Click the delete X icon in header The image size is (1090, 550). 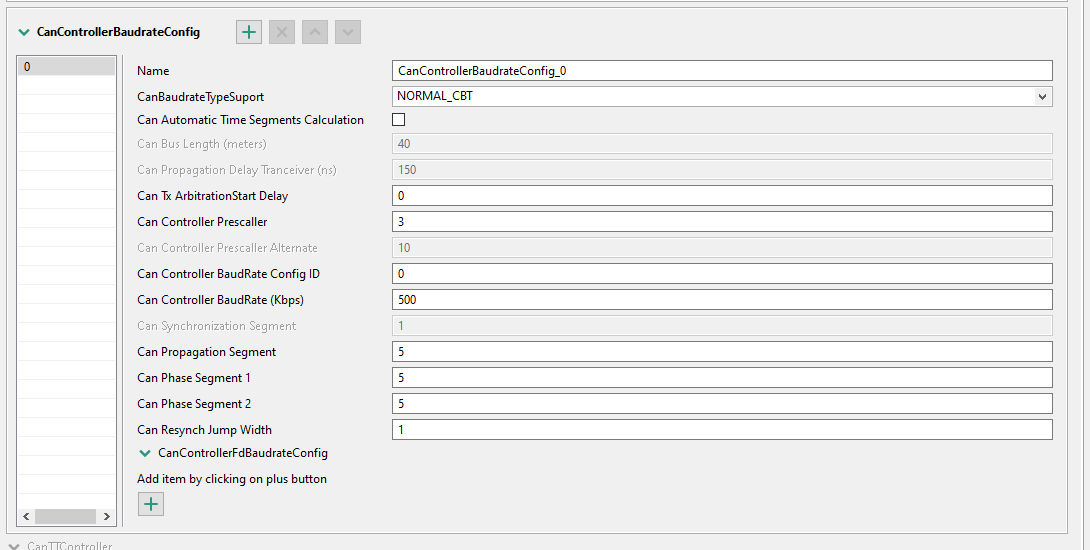[x=282, y=32]
